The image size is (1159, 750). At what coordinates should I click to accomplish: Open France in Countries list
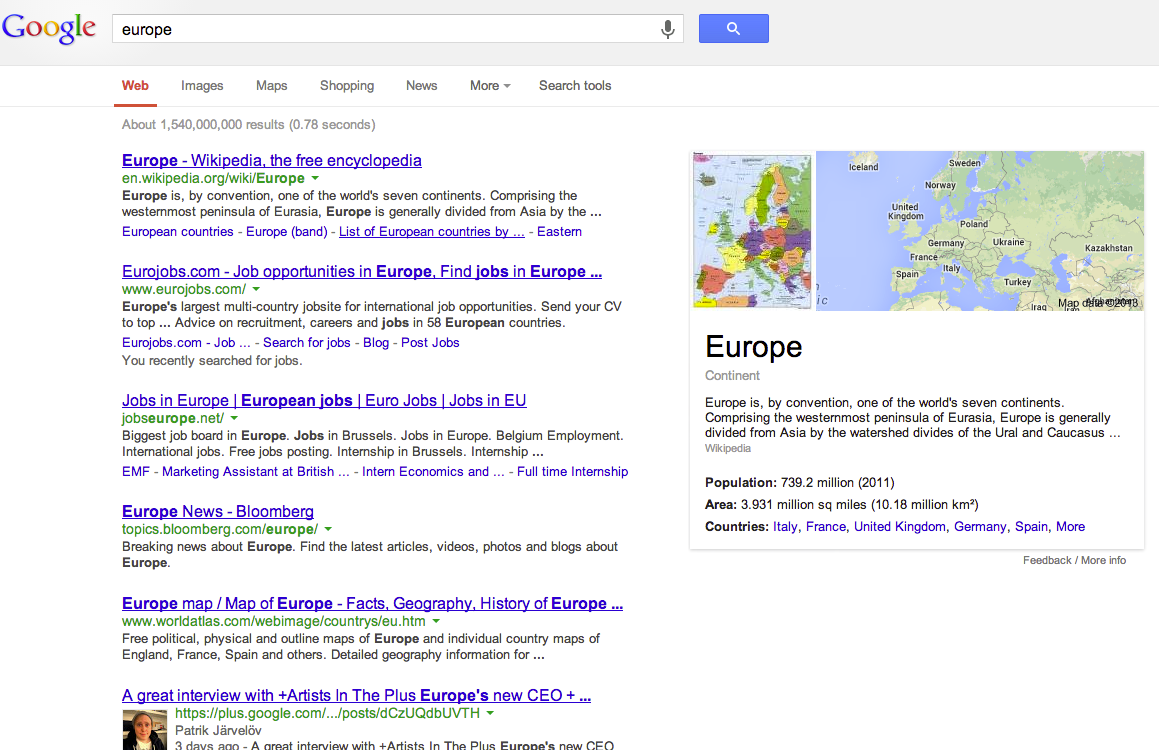point(826,527)
